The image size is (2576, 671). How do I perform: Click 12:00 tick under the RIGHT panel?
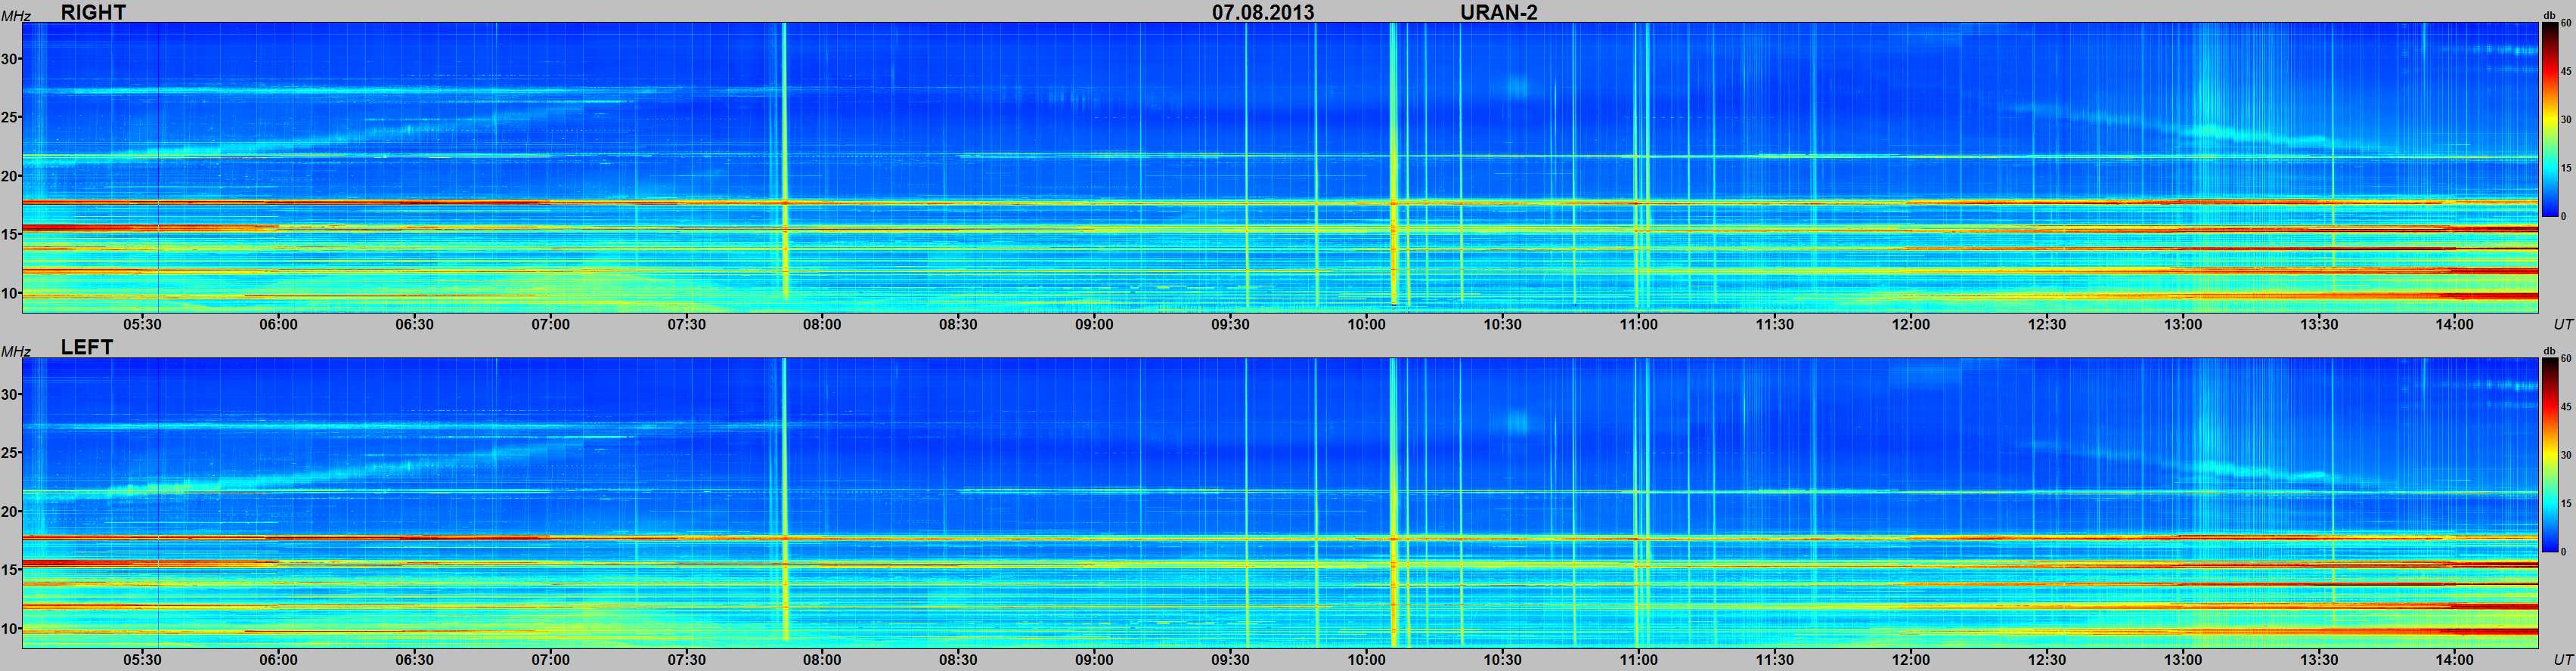point(1910,324)
